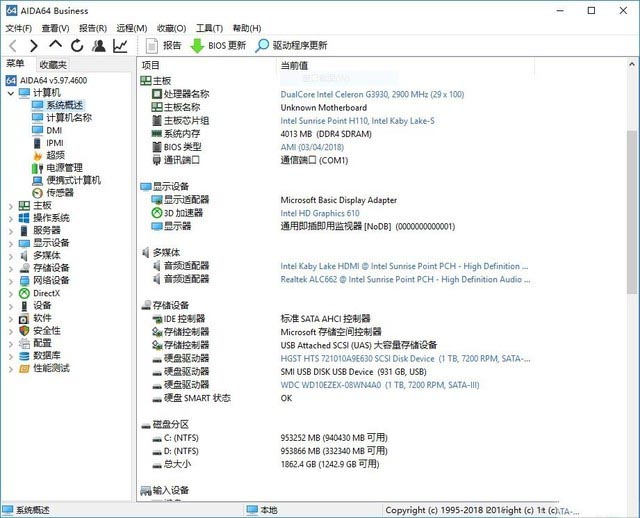Select 系统概述 in the tree
The width and height of the screenshot is (640, 518).
pyautogui.click(x=64, y=105)
